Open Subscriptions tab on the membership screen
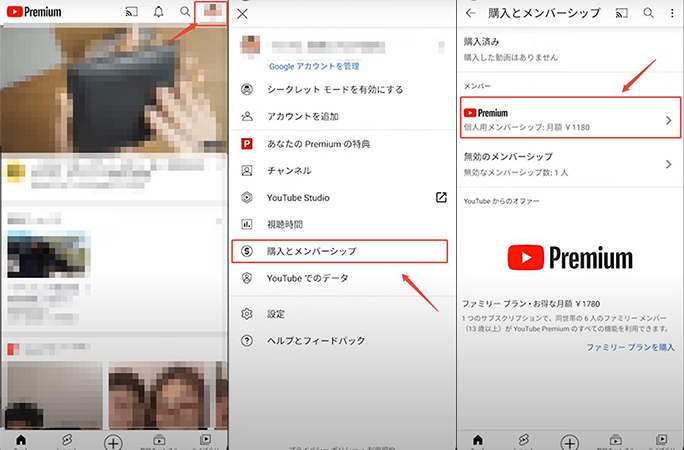The image size is (684, 450). pyautogui.click(x=616, y=441)
